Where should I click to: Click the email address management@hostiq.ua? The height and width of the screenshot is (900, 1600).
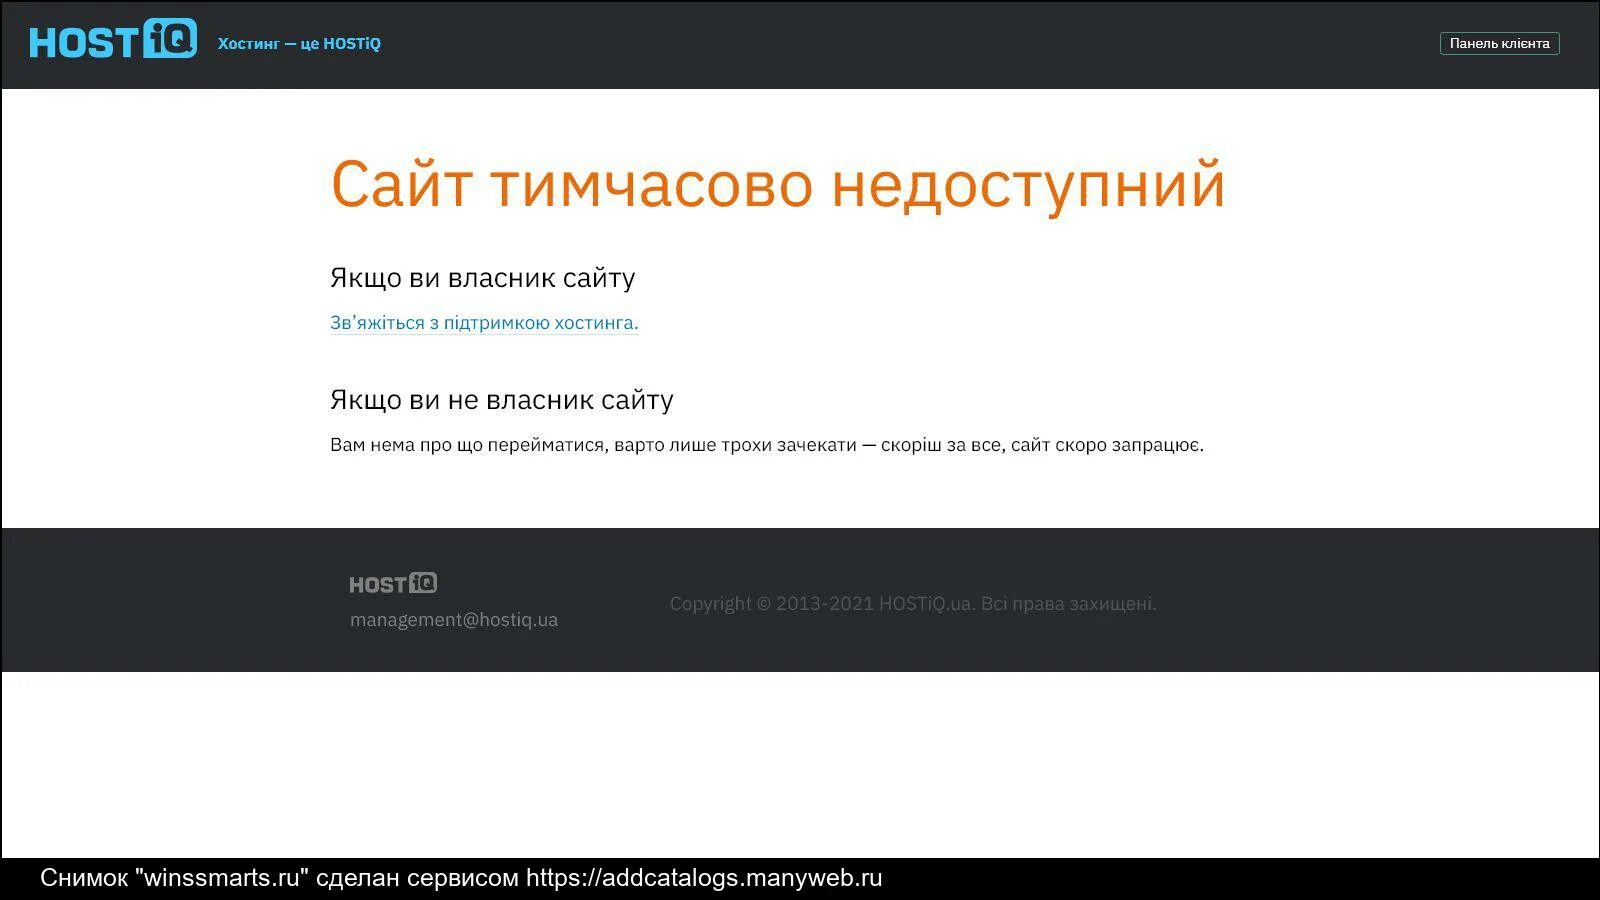454,619
